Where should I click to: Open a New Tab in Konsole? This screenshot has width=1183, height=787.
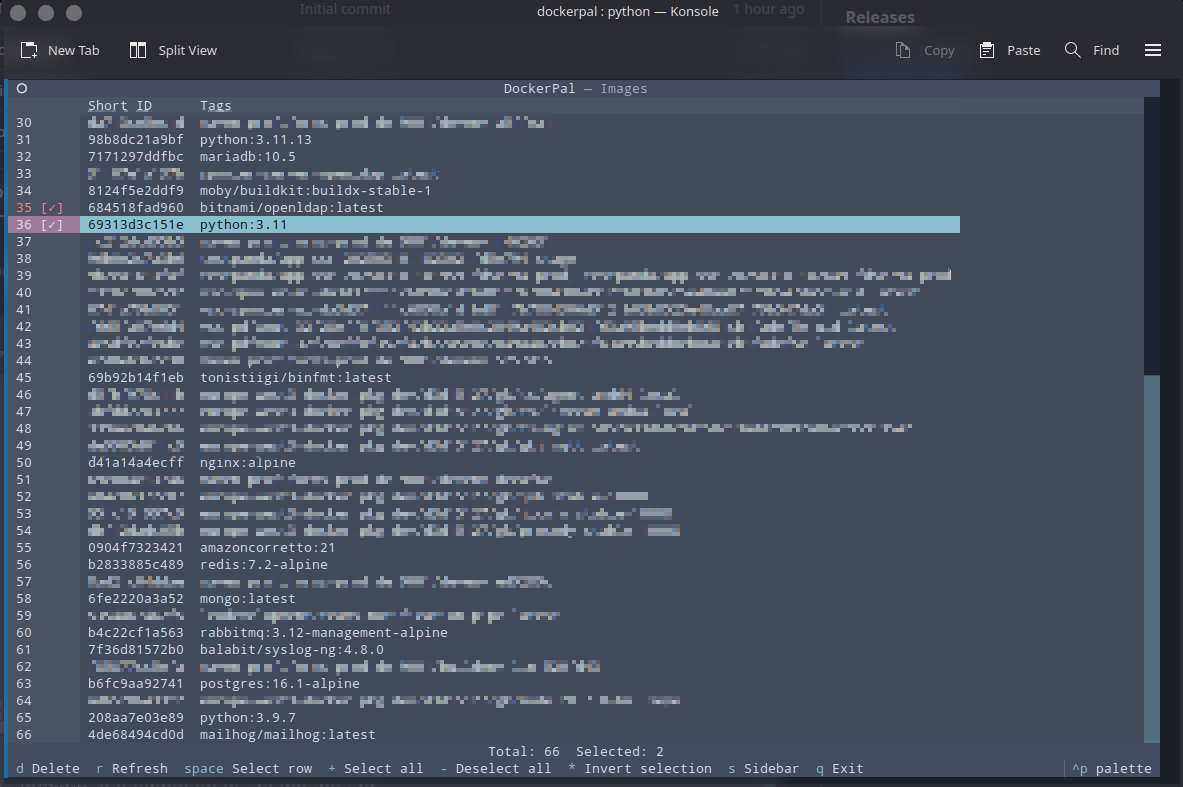pos(60,51)
